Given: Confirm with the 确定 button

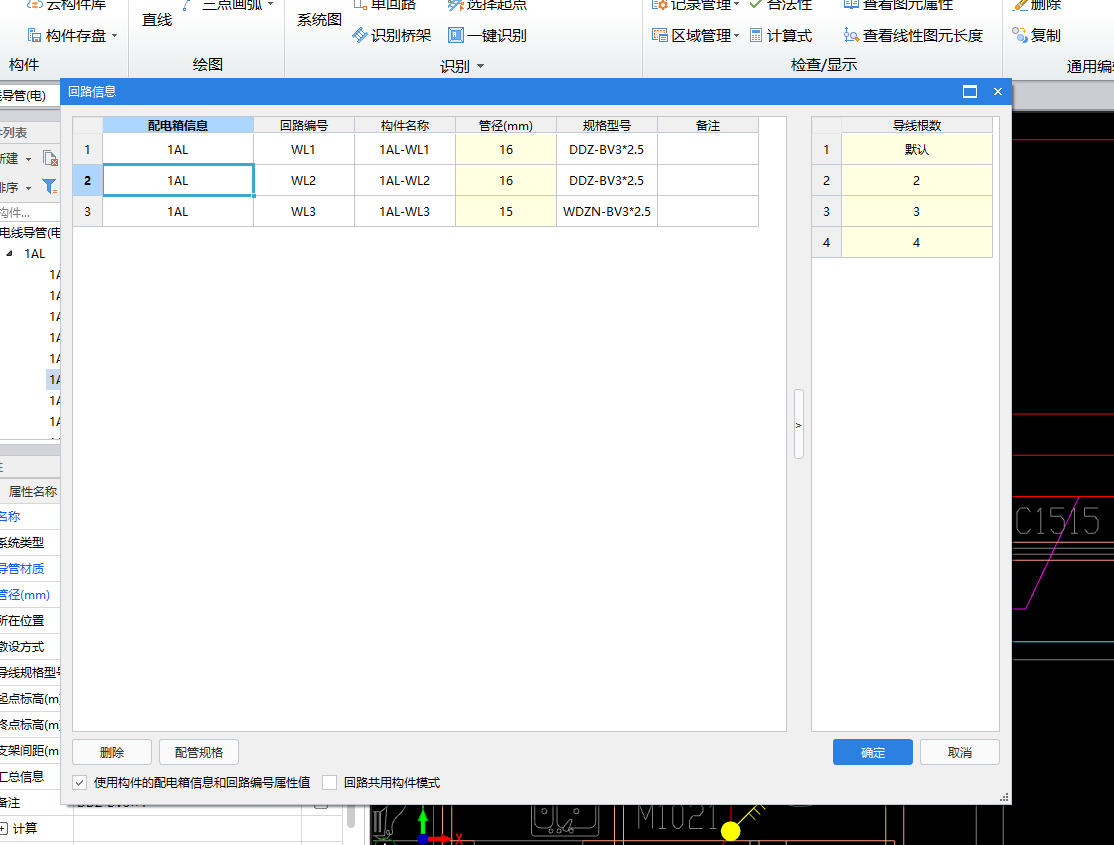Looking at the screenshot, I should click(x=872, y=752).
